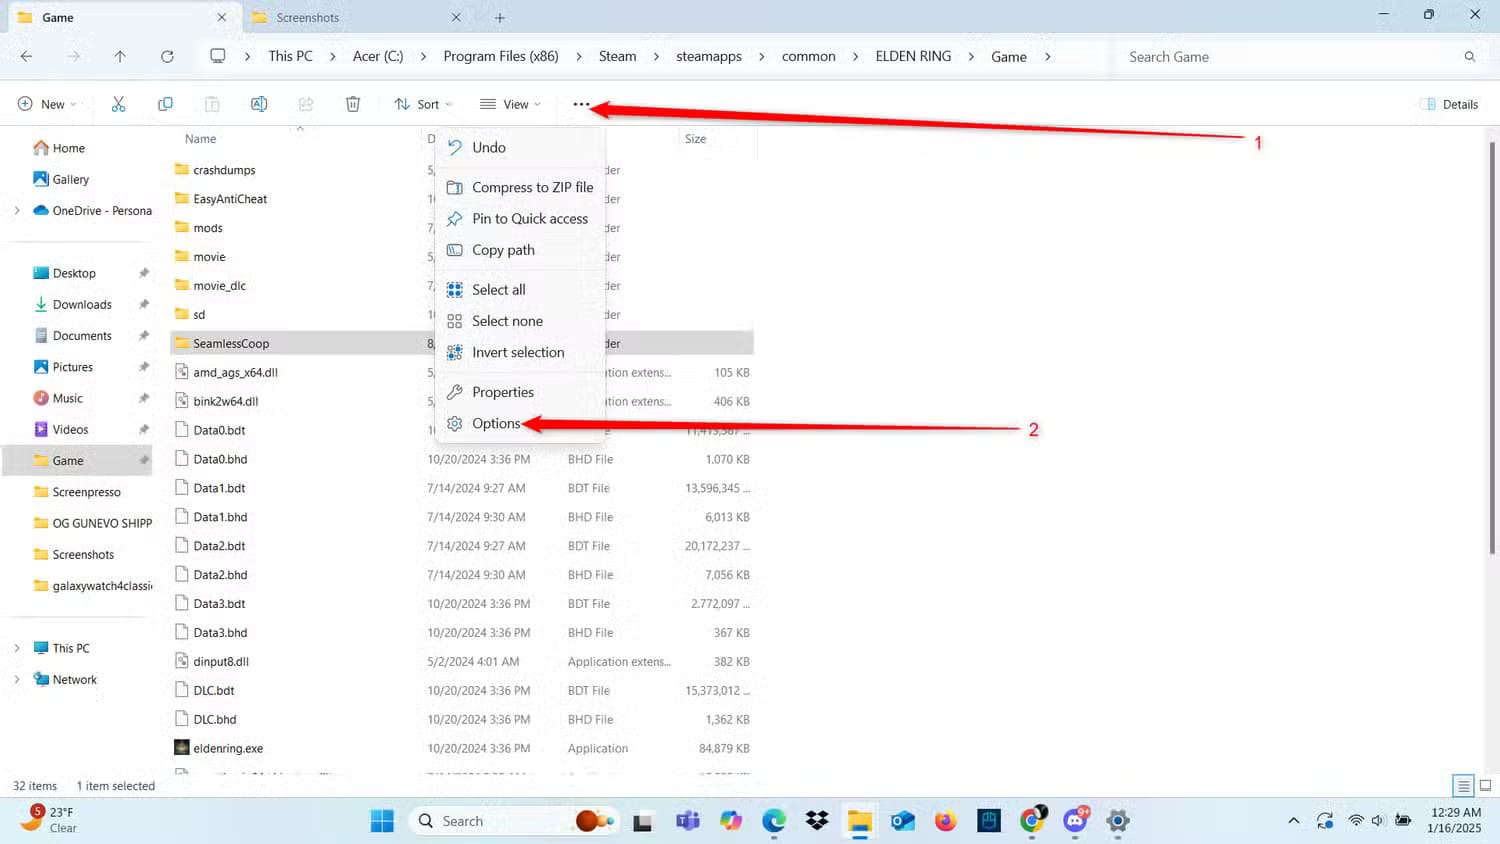Open Firefox from the taskbar

[x=946, y=821]
